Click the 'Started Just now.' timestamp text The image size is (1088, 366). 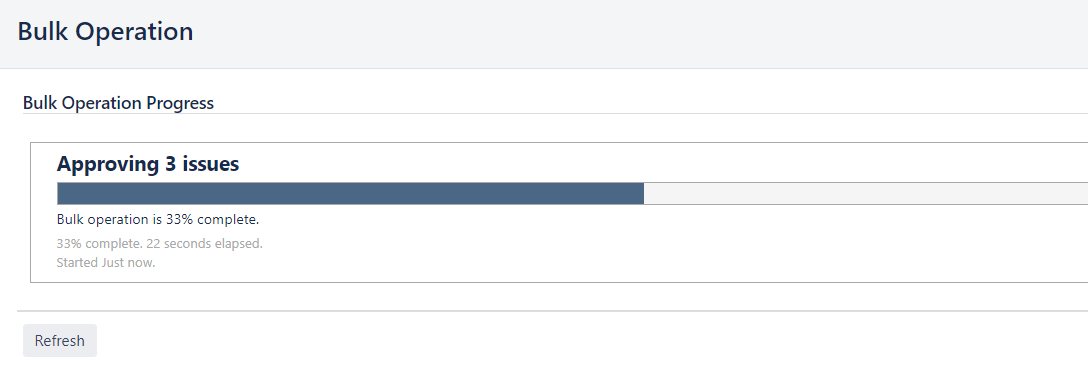[x=105, y=263]
